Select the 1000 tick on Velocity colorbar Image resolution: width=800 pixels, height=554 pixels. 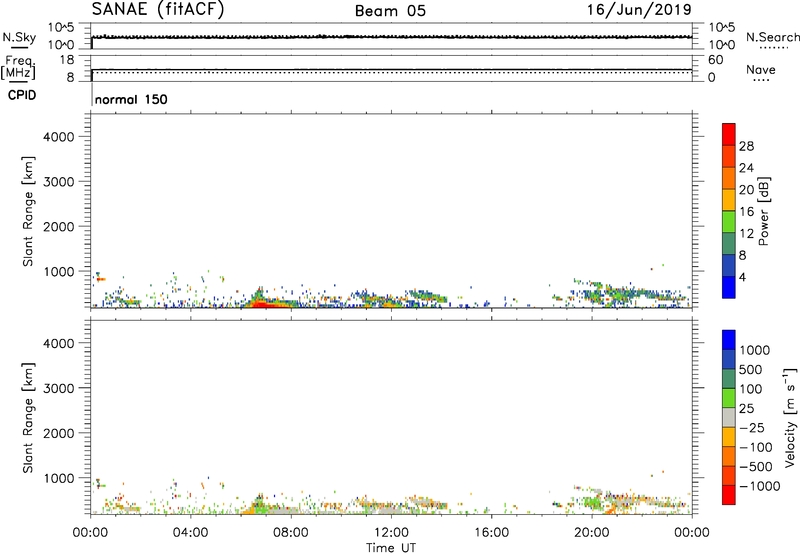[755, 350]
